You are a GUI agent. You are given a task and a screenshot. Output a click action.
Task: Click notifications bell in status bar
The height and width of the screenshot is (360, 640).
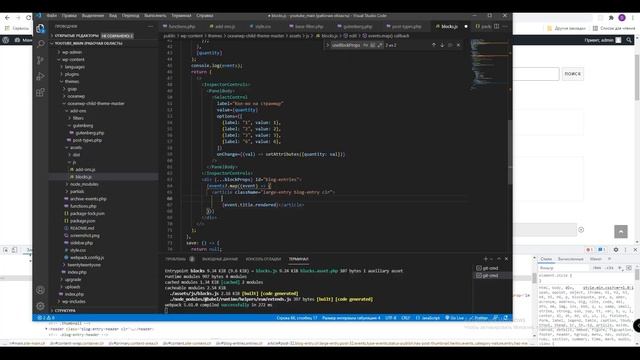pyautogui.click(x=505, y=318)
